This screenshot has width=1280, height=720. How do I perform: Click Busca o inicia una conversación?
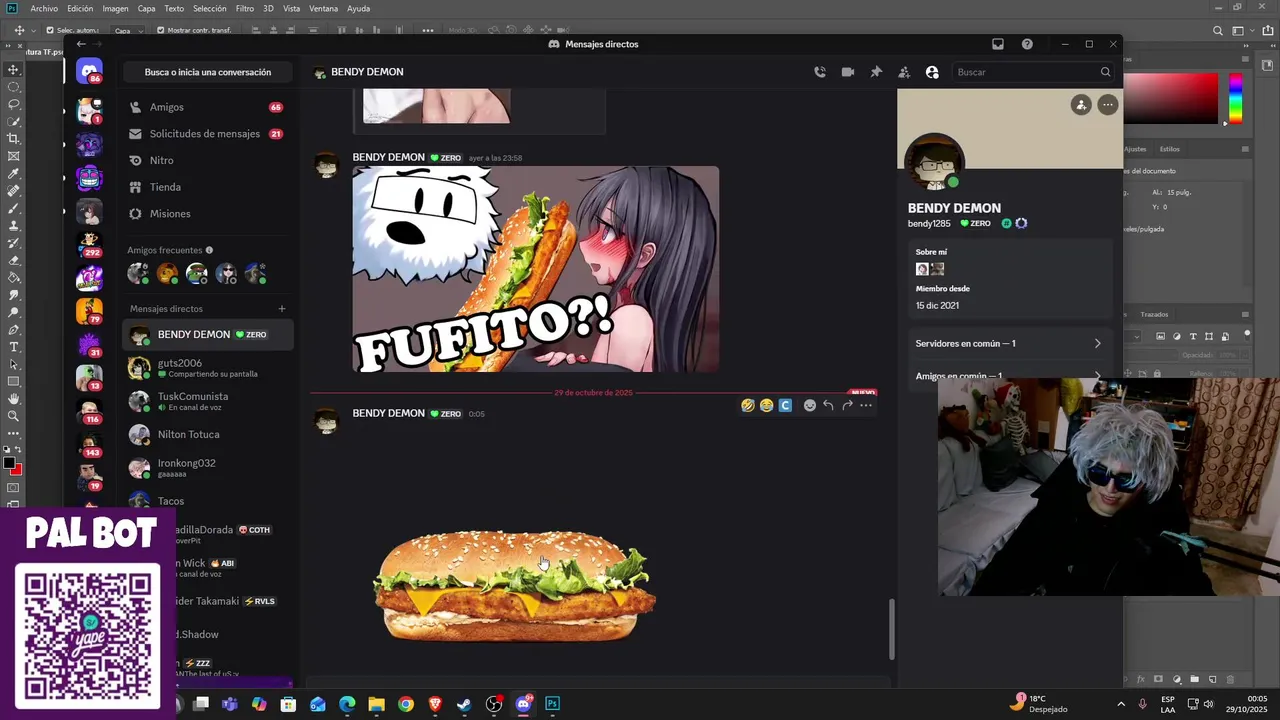pos(208,72)
